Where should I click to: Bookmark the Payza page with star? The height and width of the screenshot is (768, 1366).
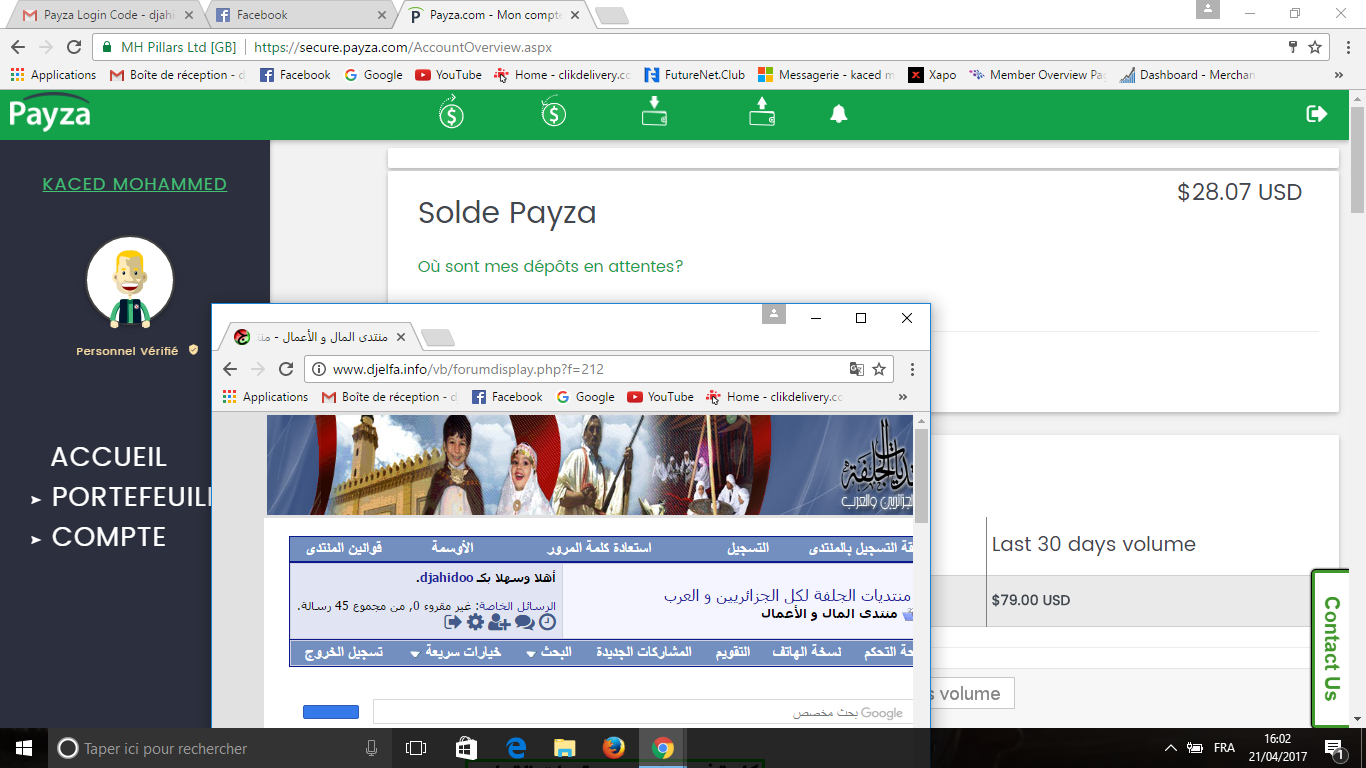point(1315,47)
